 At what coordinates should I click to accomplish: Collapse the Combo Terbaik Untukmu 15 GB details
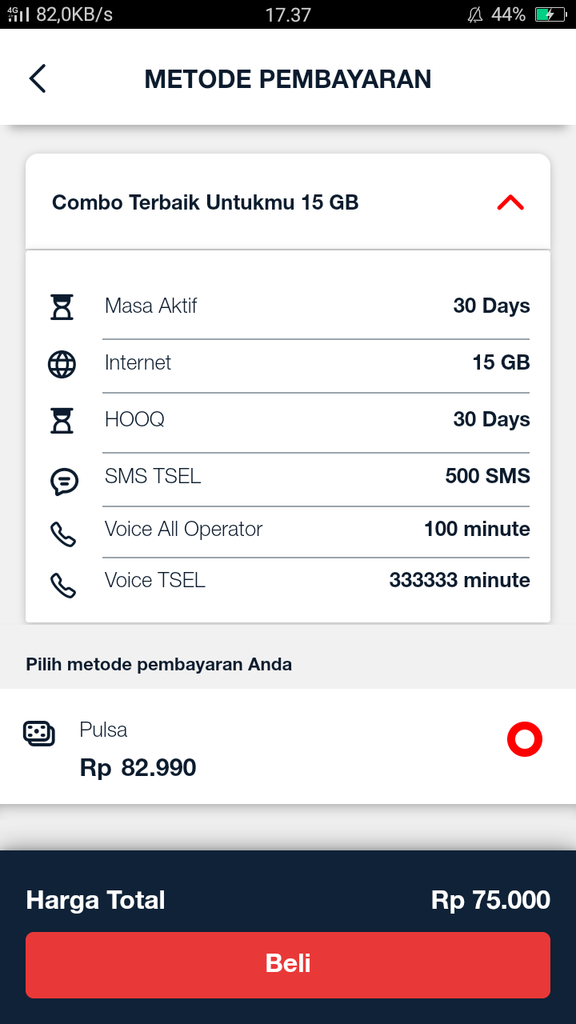point(511,201)
